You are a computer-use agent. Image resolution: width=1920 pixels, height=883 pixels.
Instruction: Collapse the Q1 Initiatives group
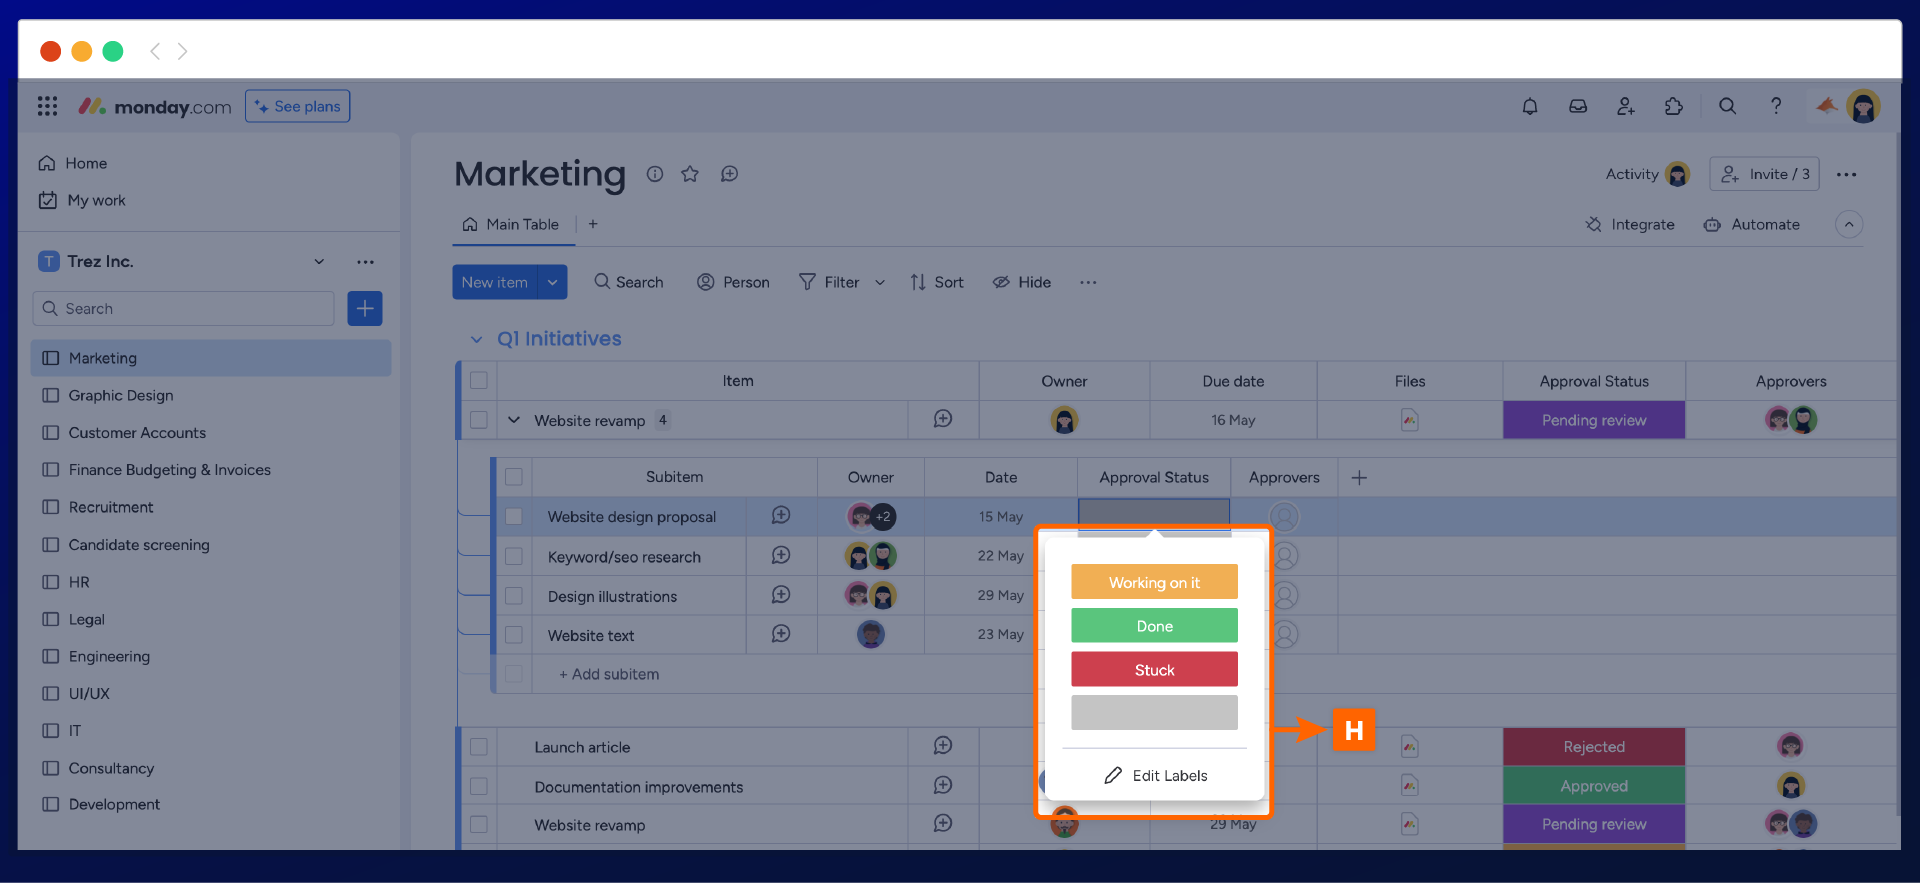[x=476, y=340]
